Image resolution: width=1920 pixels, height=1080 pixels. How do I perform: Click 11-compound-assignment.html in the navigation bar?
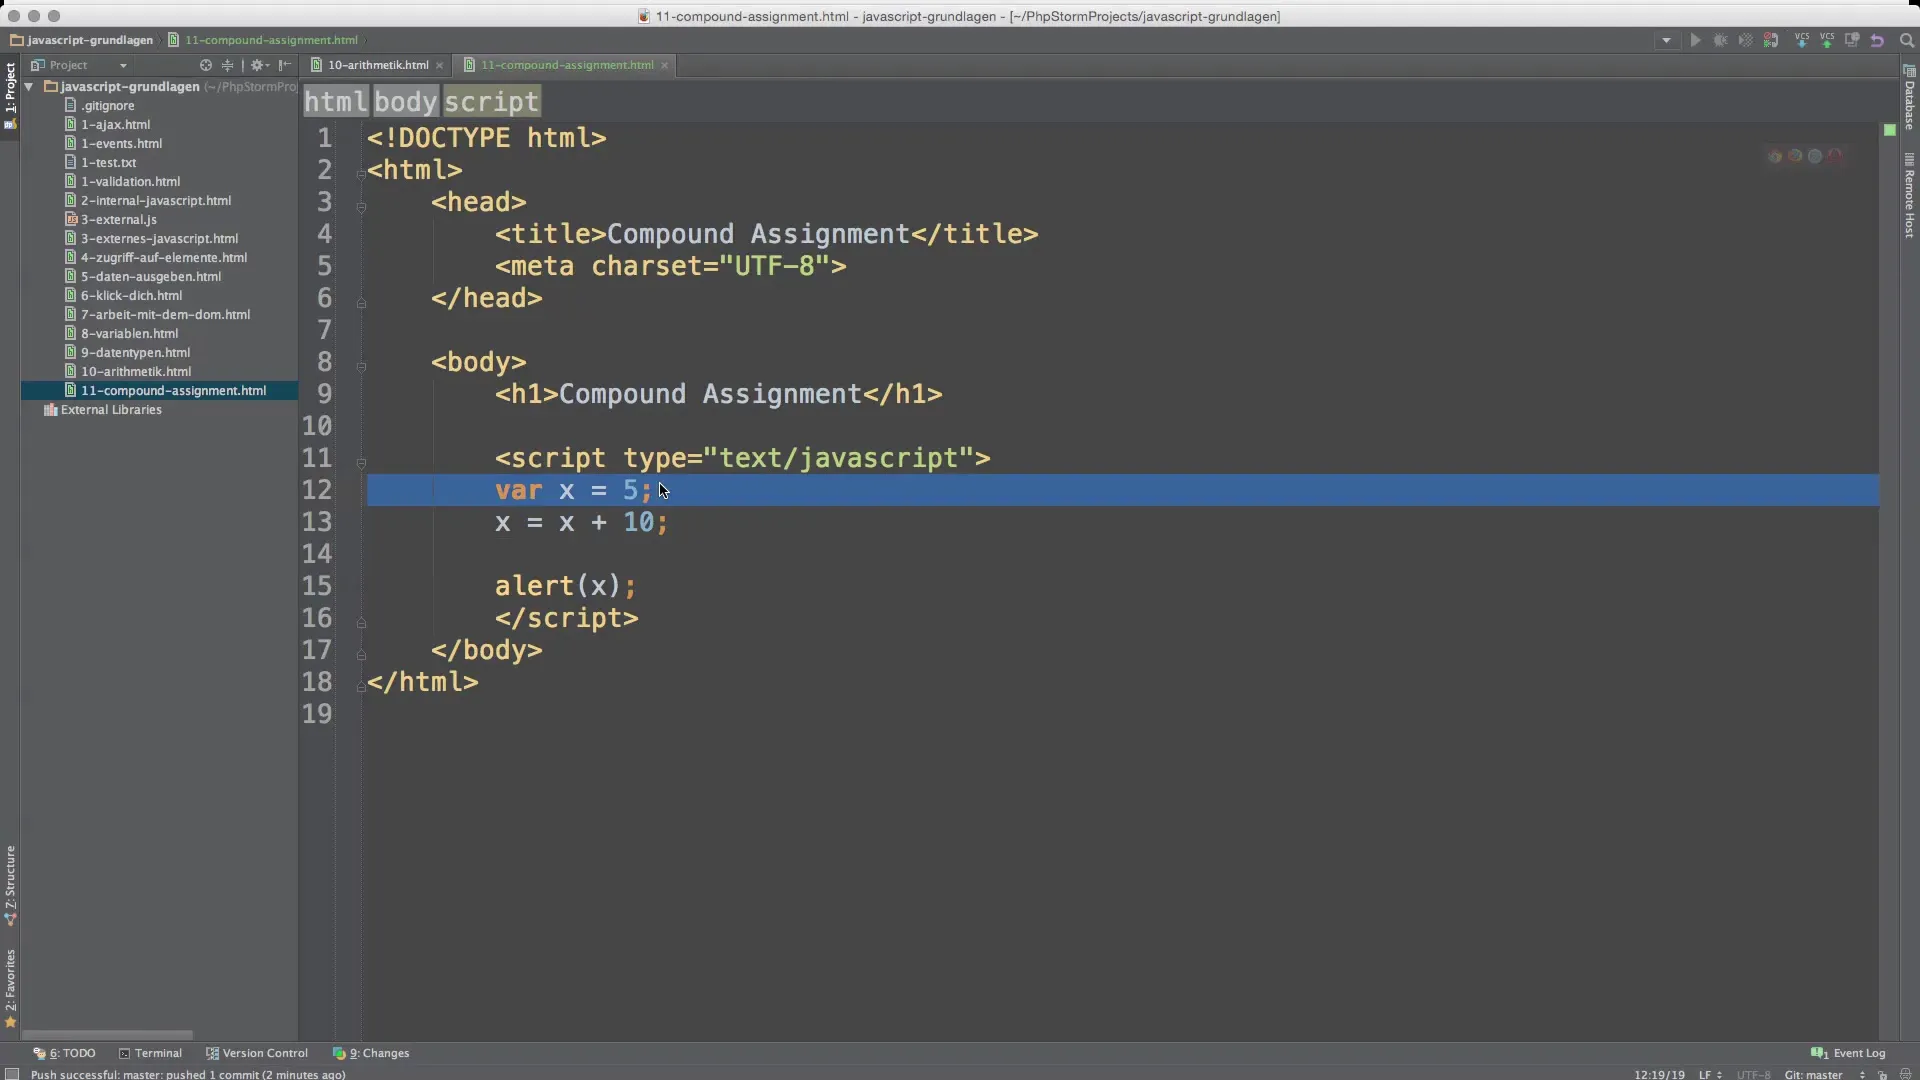(263, 41)
